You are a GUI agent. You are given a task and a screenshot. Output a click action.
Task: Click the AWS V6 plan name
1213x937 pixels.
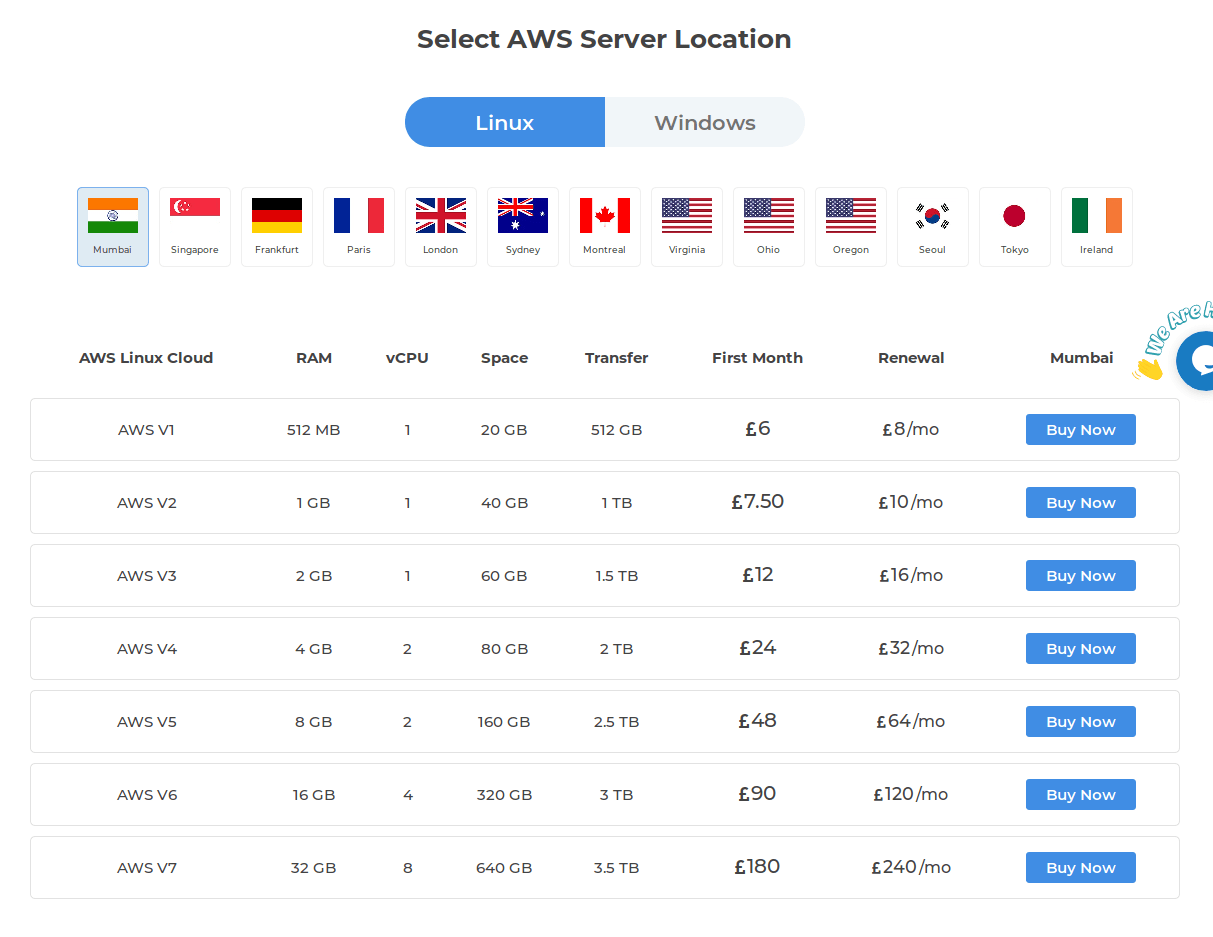146,795
